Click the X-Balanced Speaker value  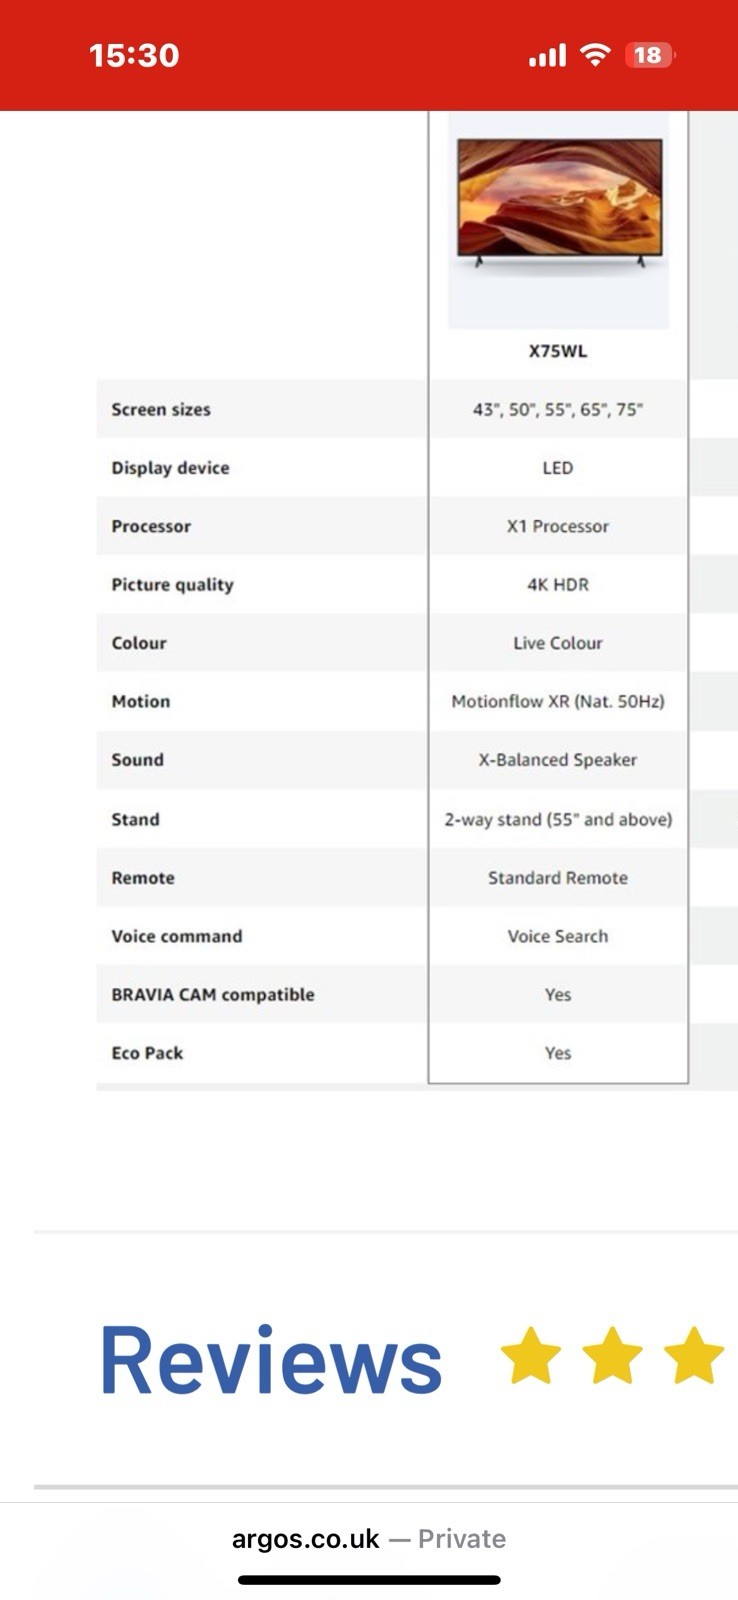(558, 760)
